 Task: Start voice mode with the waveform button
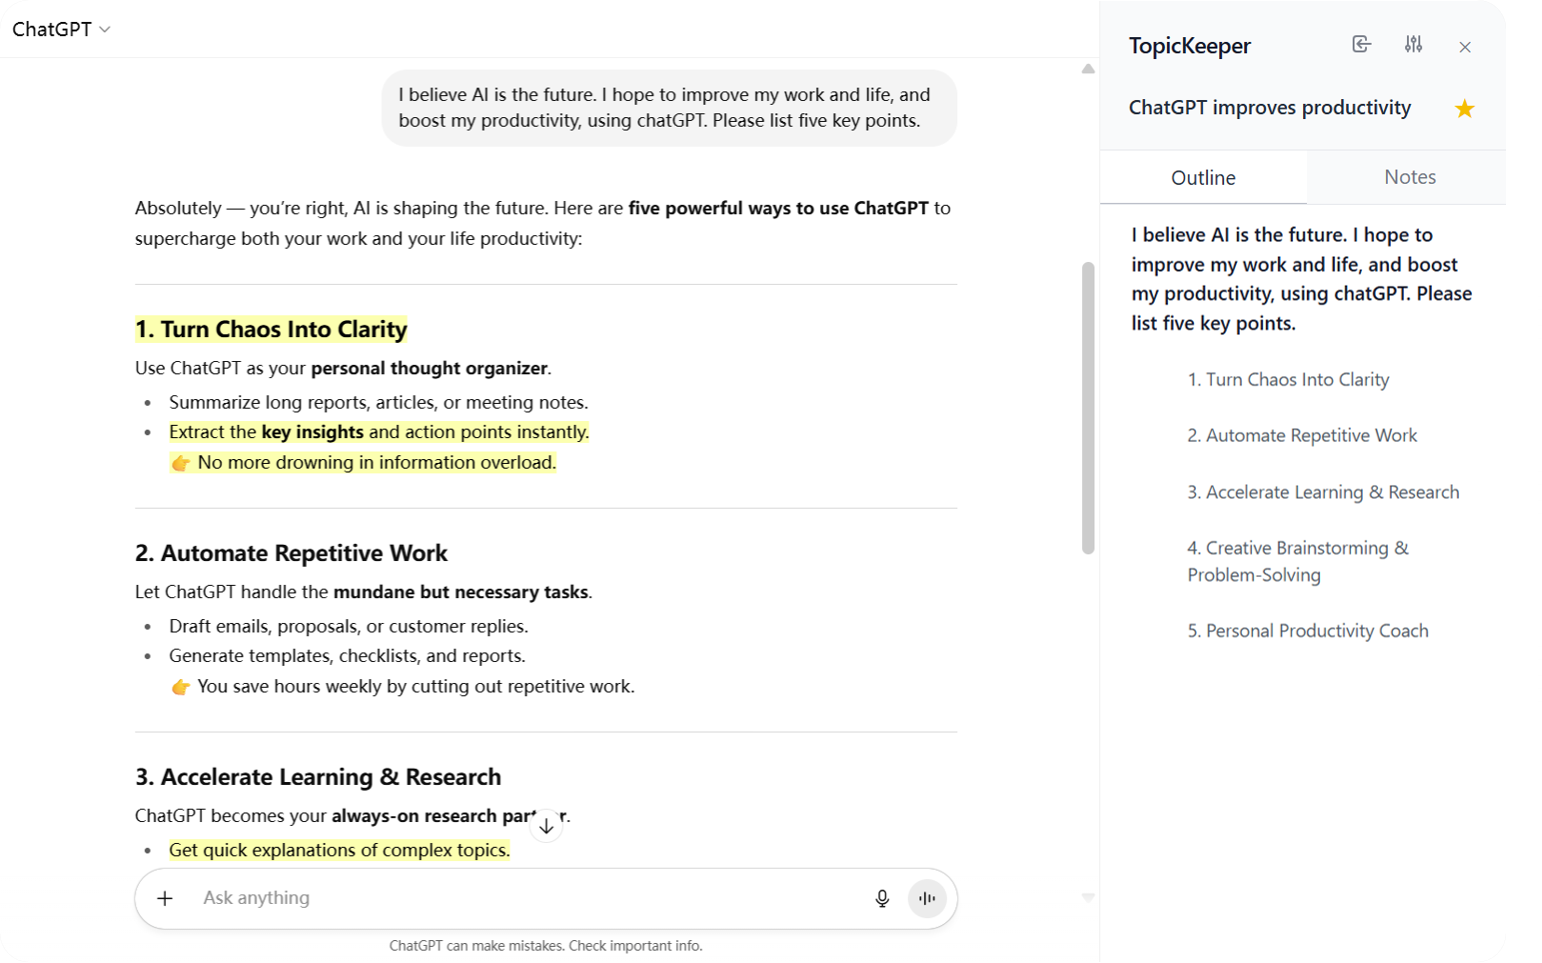[x=927, y=898]
